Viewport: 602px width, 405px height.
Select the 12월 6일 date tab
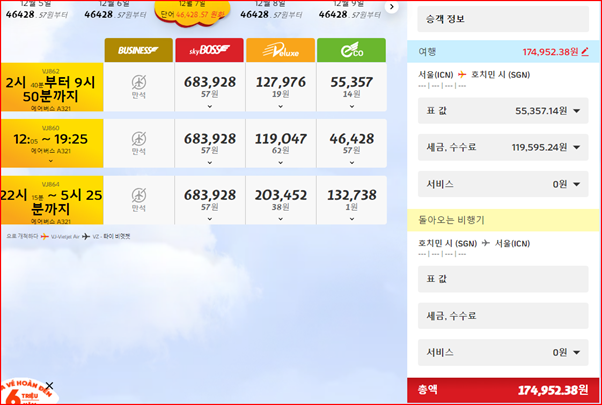pyautogui.click(x=115, y=10)
